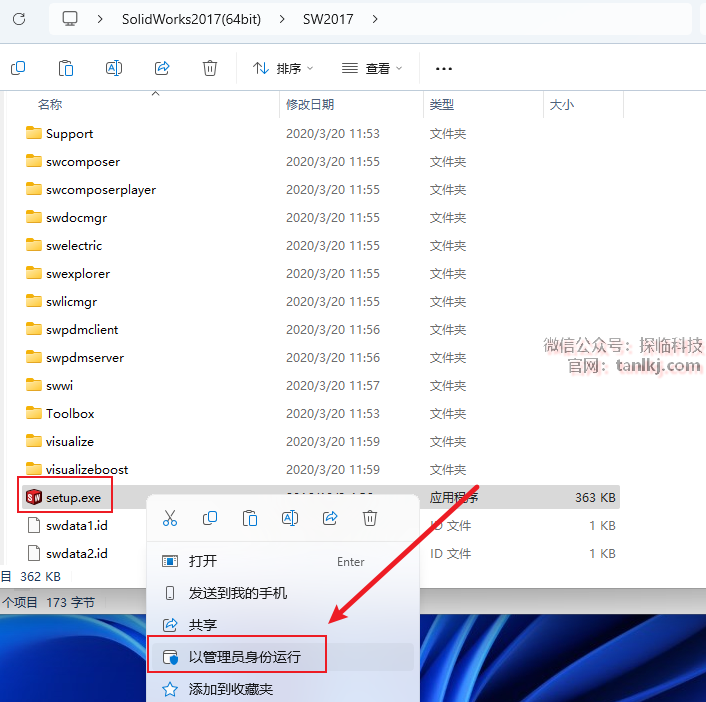
Task: Open the Sort (排序) dropdown
Action: (283, 68)
